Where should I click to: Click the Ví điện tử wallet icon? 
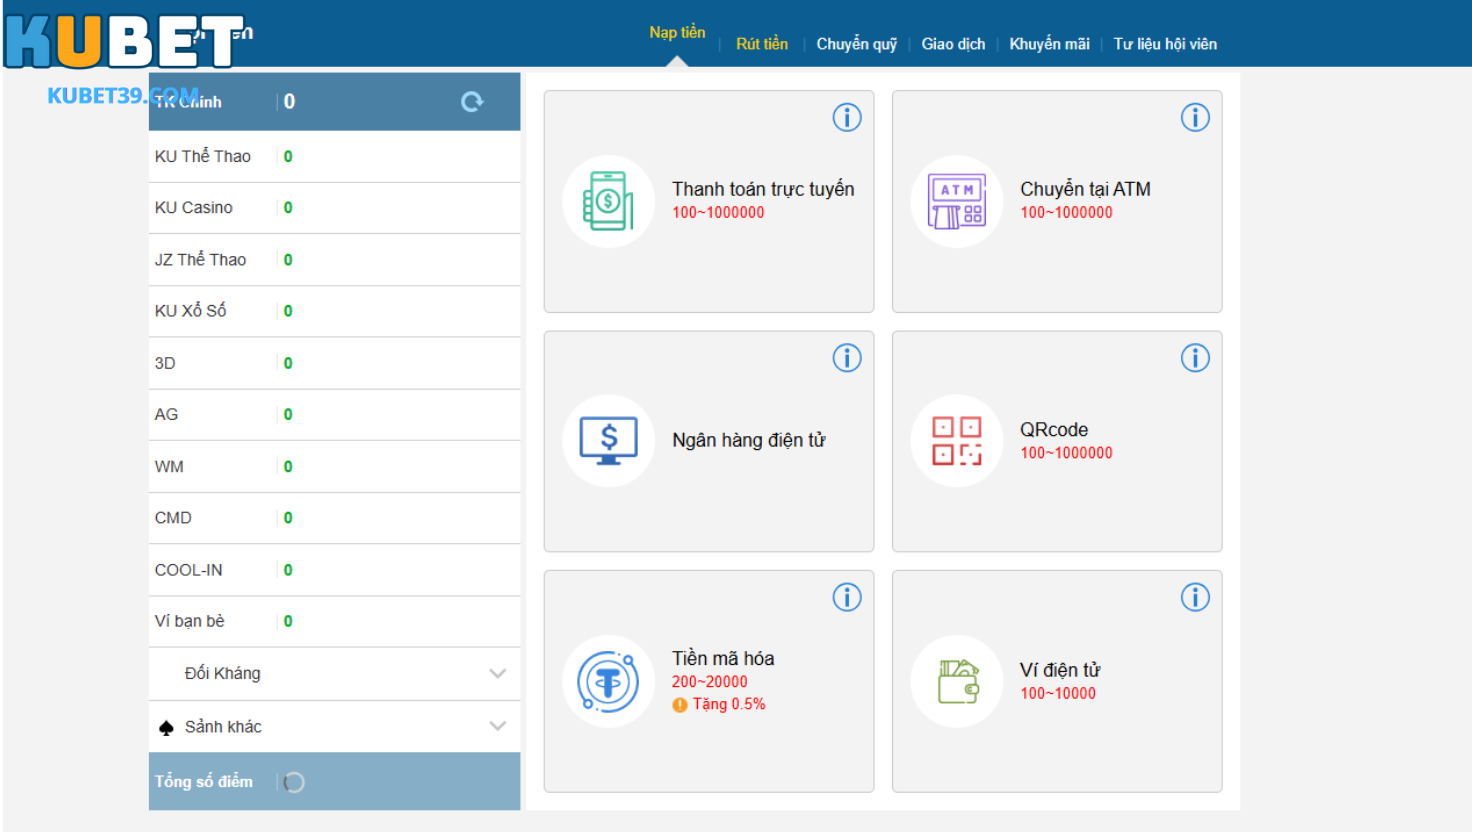pos(957,682)
